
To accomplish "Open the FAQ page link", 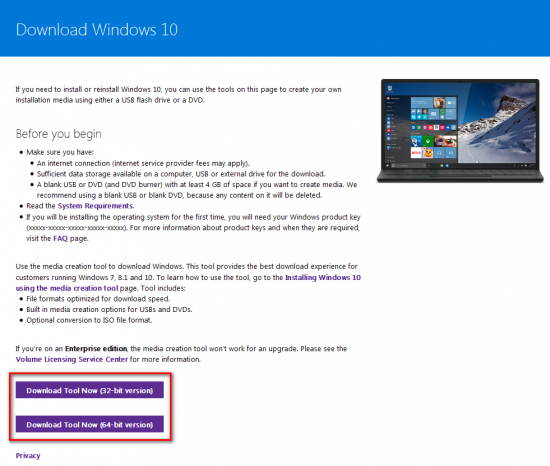I will [60, 238].
